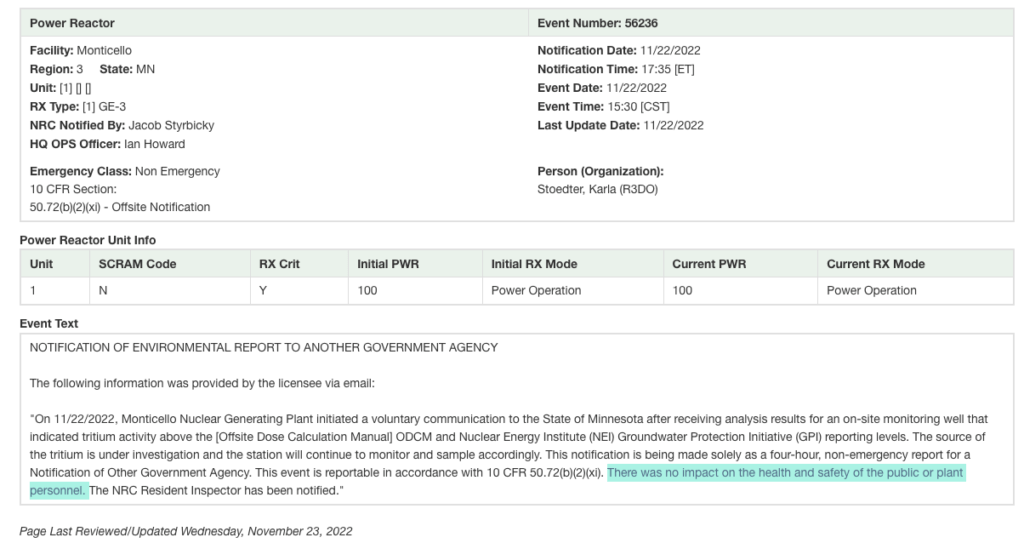Select the Last Update Date line
This screenshot has height=543, width=1024.
click(620, 126)
